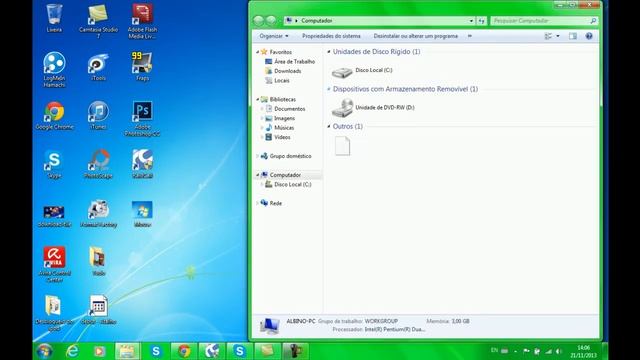Open Adobe Flash Media Live shortcut
640x360 pixels.
142,20
